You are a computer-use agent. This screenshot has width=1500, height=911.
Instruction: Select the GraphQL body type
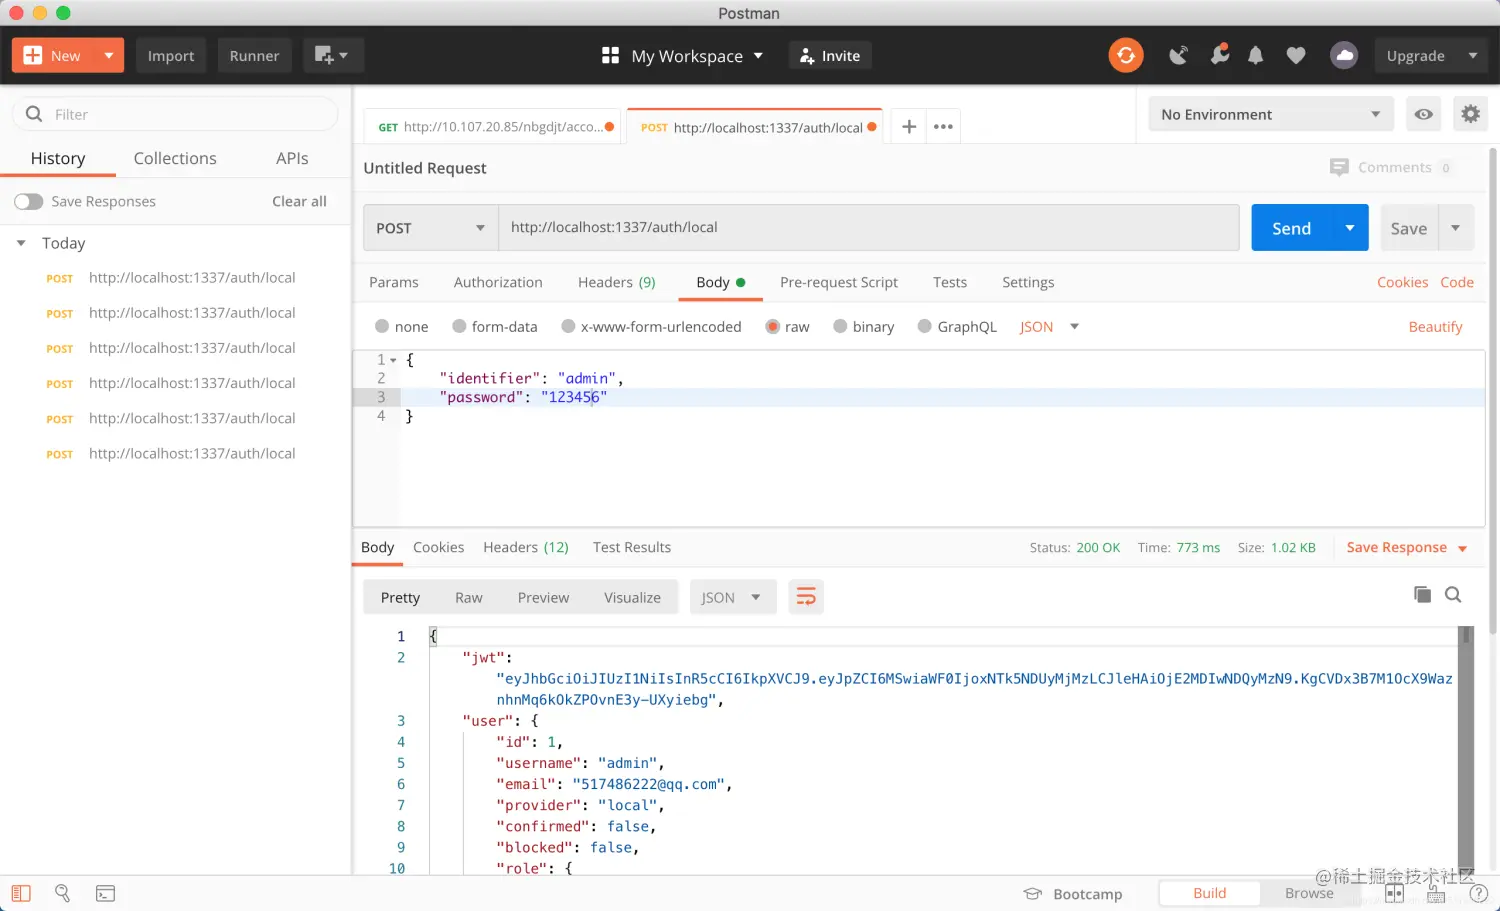point(925,326)
